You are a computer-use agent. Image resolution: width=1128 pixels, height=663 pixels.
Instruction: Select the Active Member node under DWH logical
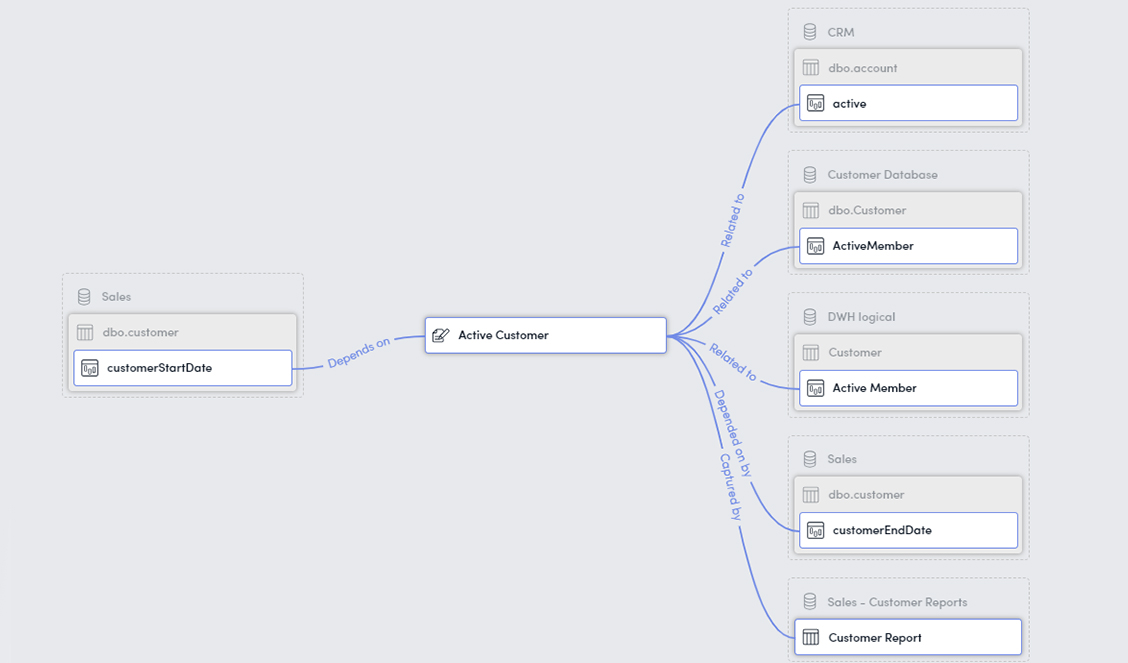[x=908, y=388]
